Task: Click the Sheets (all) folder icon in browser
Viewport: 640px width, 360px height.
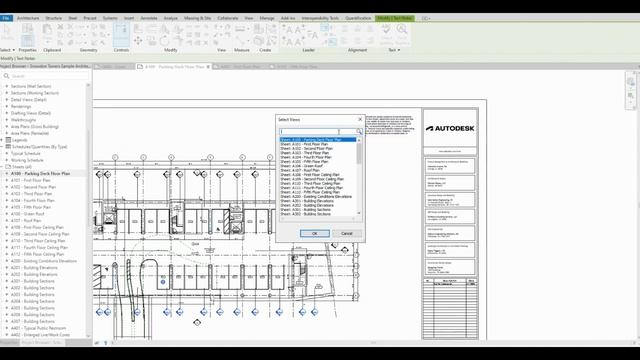Action: point(8,167)
